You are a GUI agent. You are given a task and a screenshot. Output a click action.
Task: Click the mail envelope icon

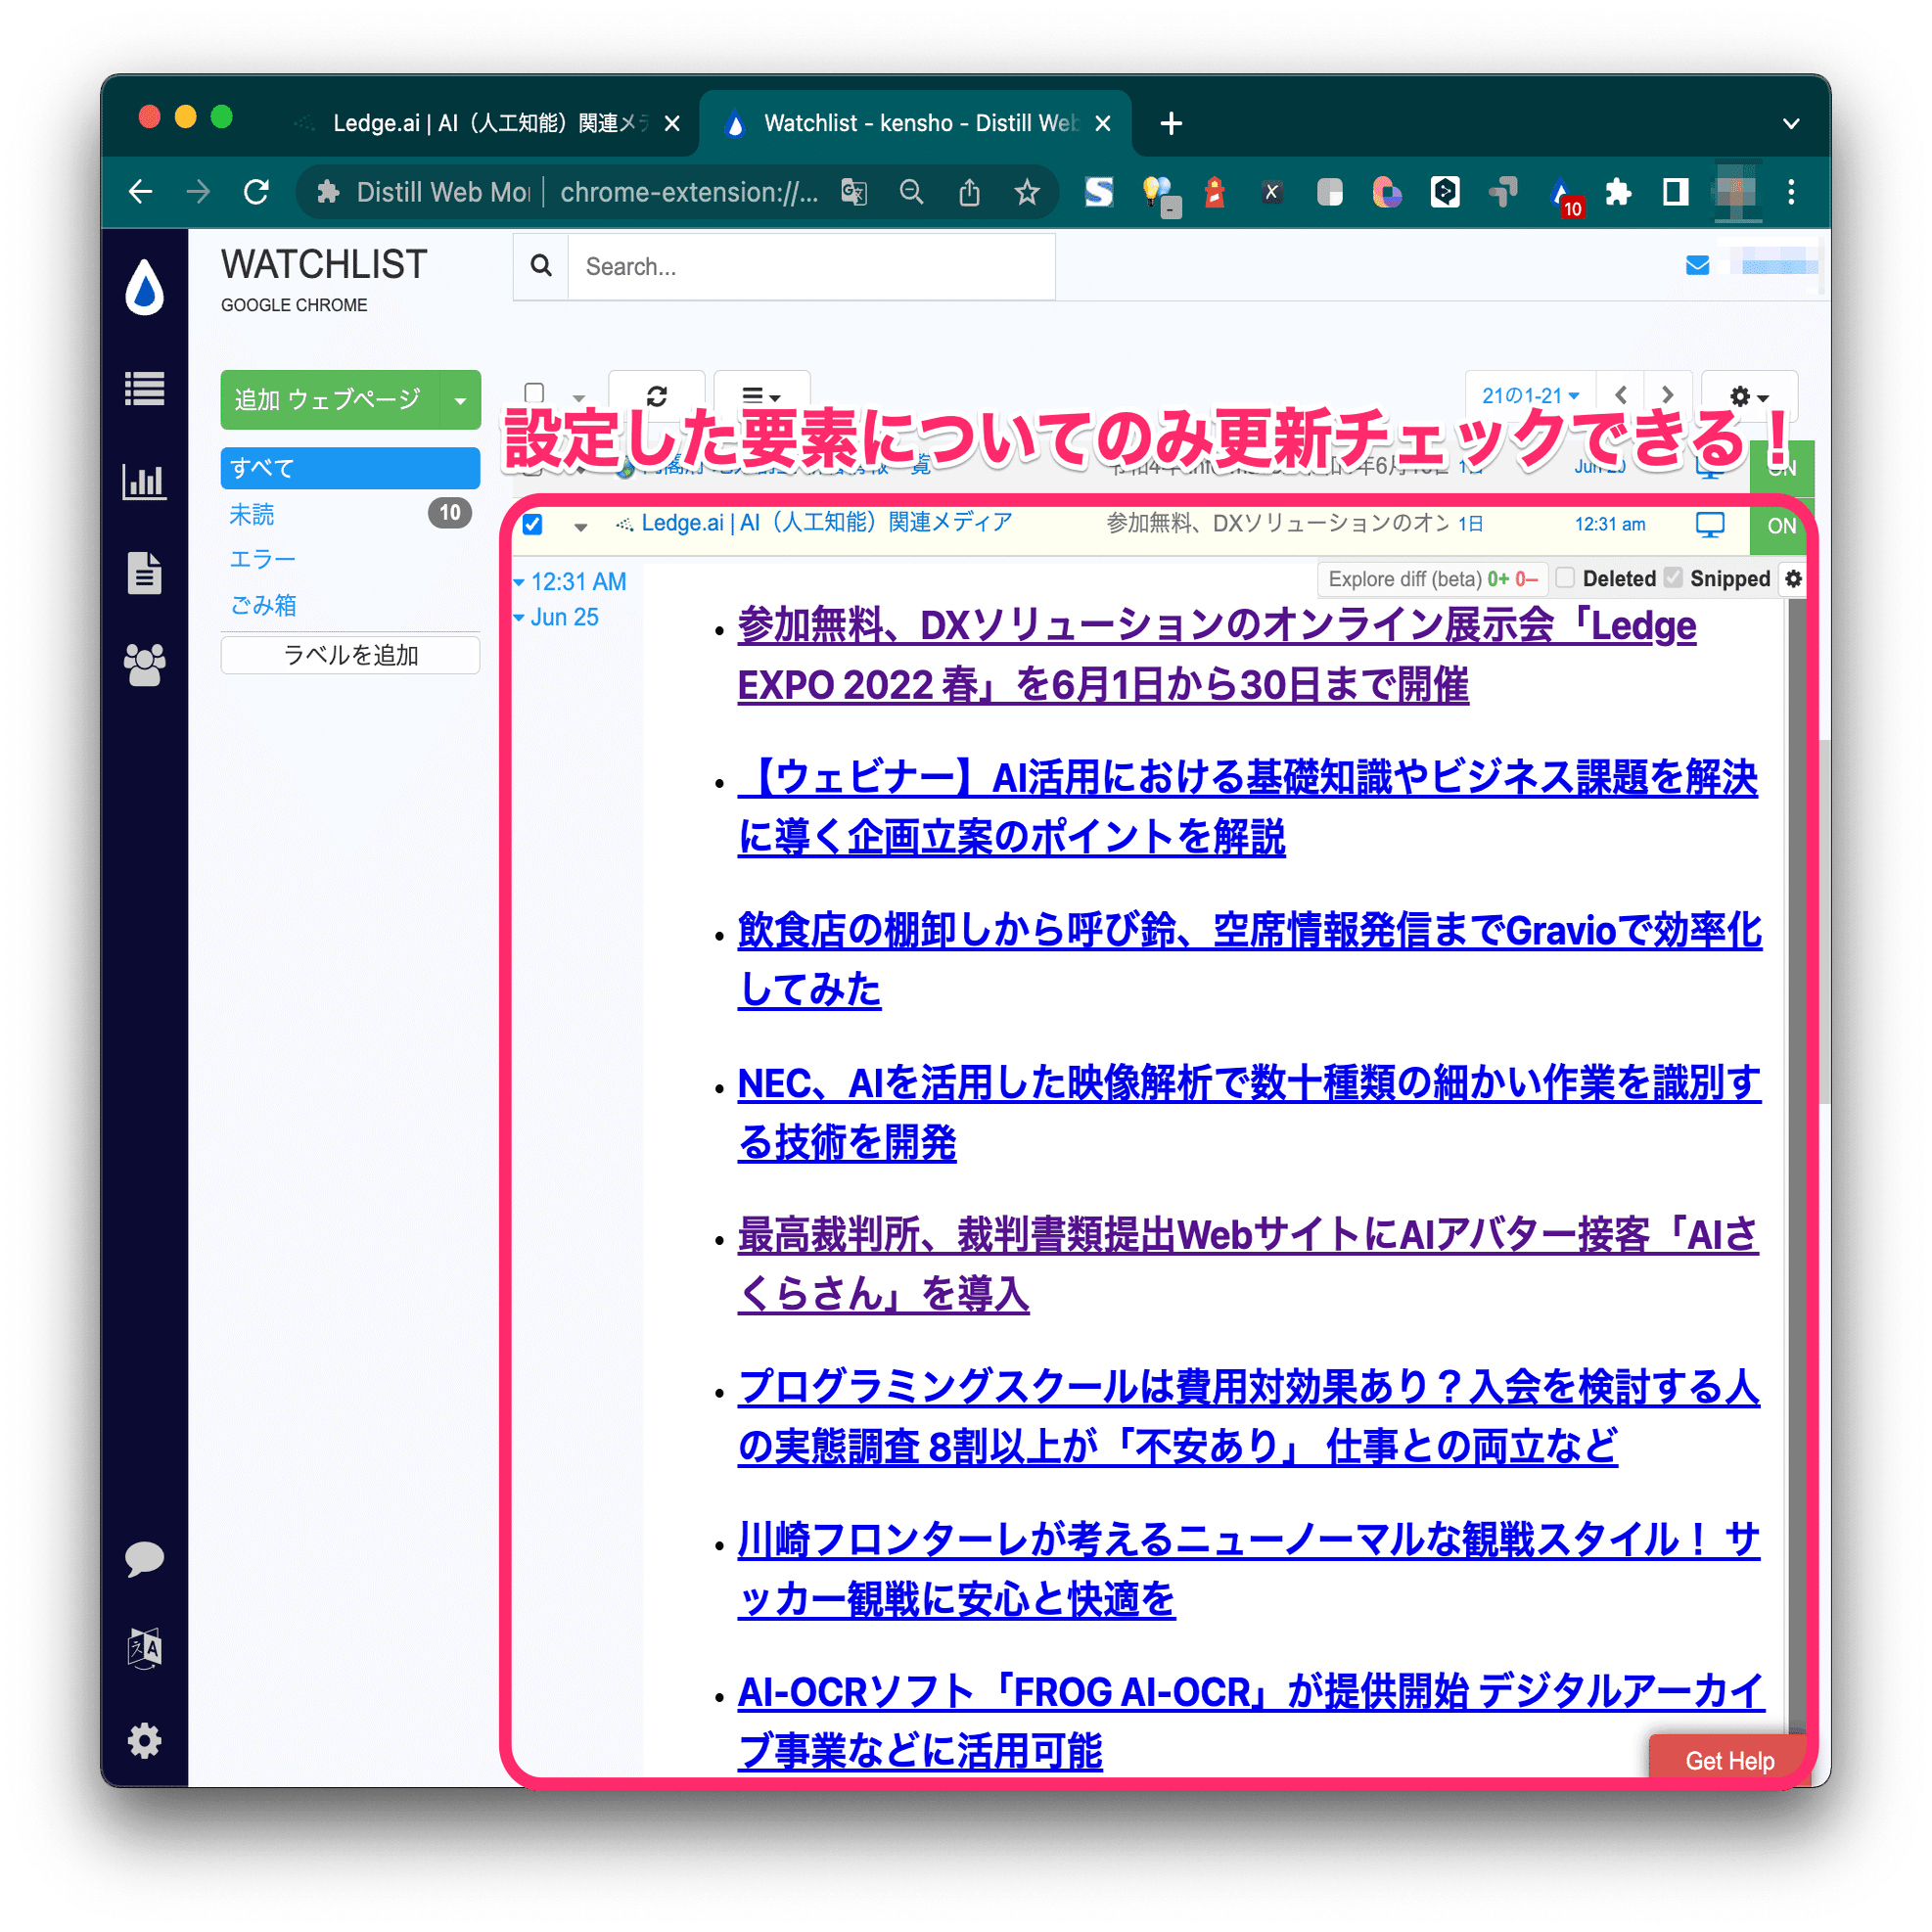click(1697, 265)
